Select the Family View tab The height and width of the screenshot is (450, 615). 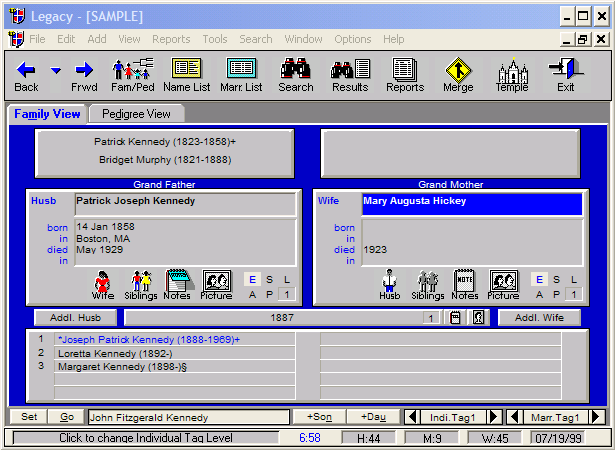(x=47, y=114)
